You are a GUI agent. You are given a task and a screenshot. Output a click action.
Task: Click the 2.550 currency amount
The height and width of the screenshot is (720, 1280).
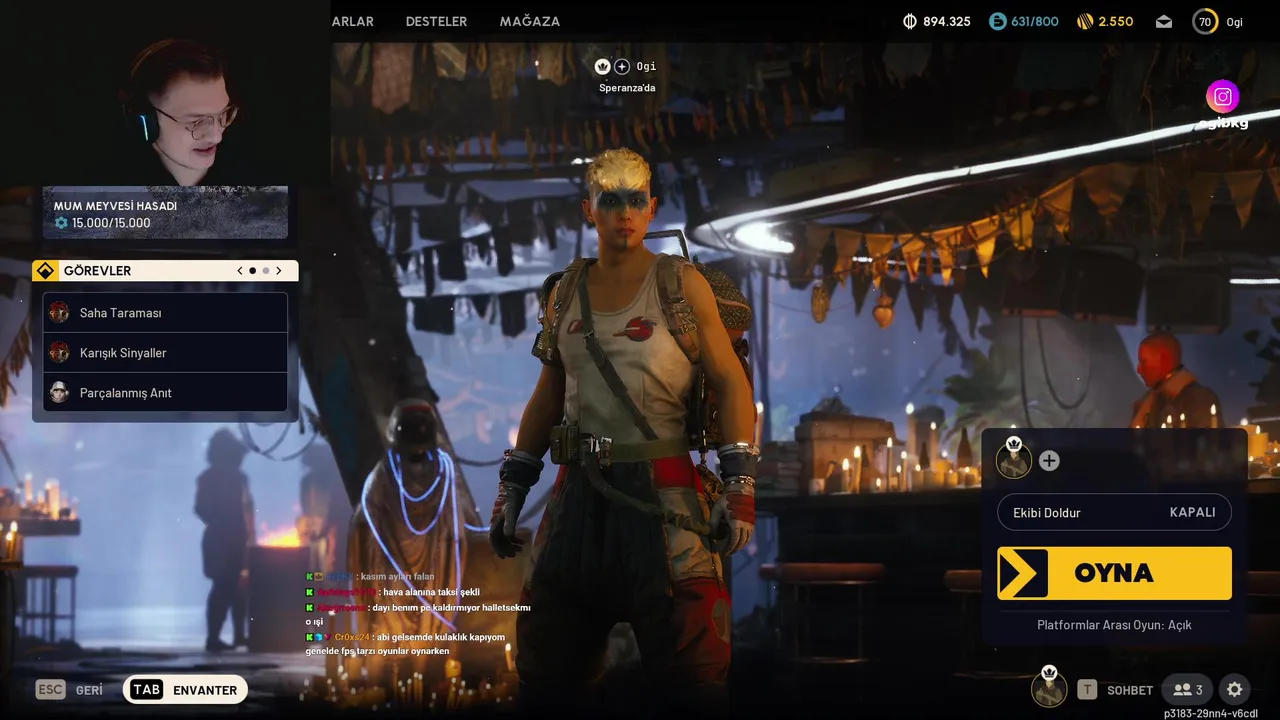(x=1116, y=21)
